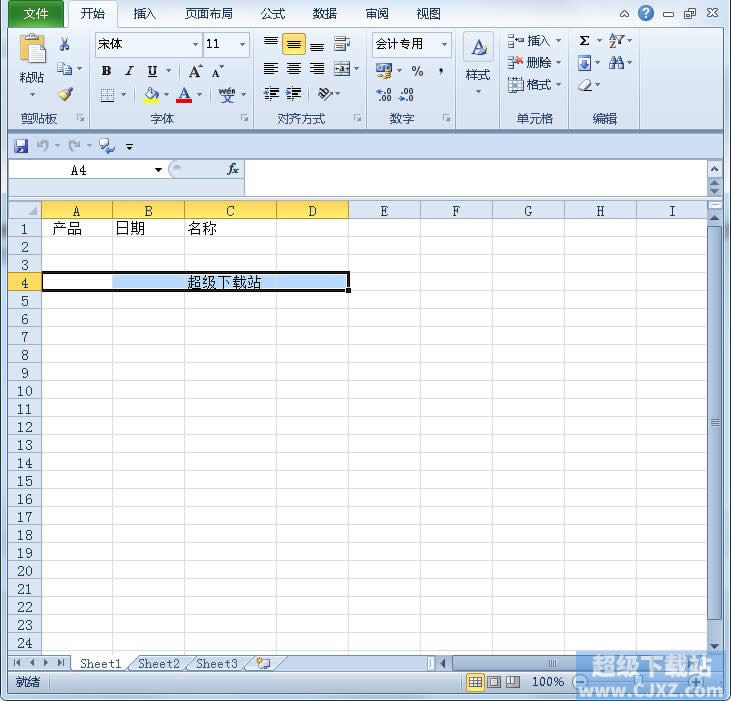Align text right
The height and width of the screenshot is (701, 731).
(x=317, y=69)
